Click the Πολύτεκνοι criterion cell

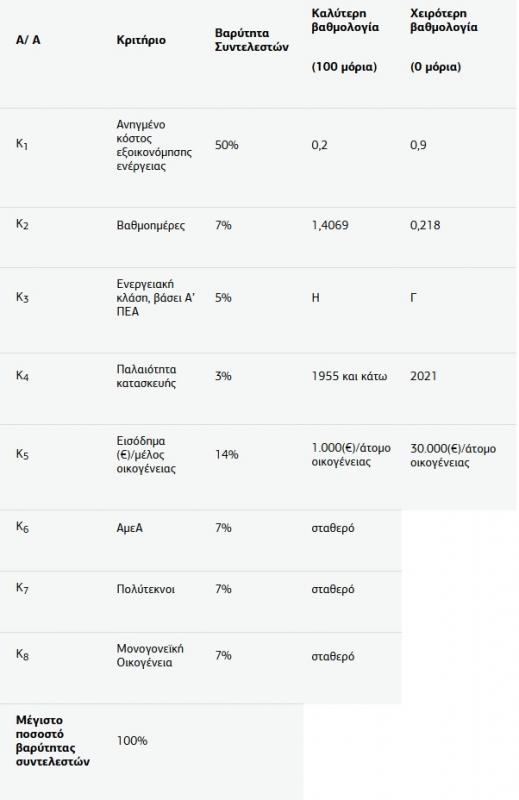coord(145,589)
